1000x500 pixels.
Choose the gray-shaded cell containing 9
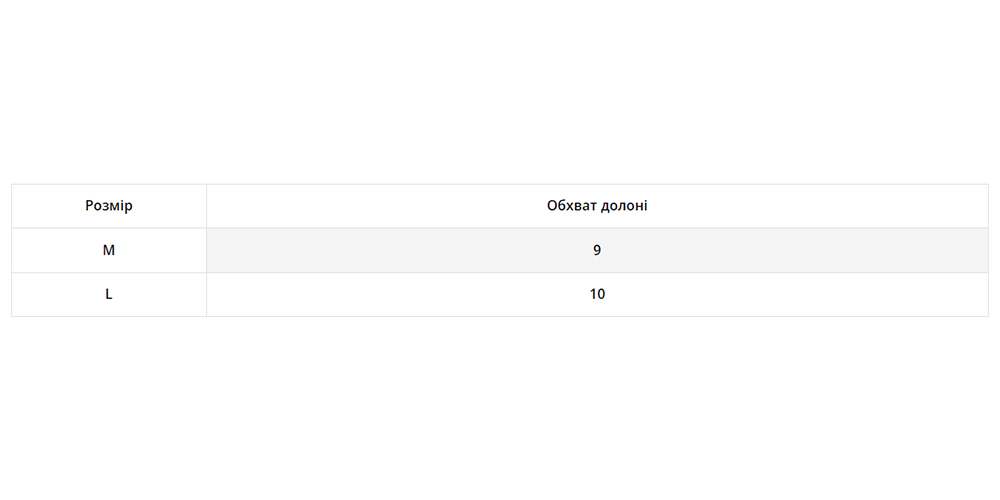[597, 250]
